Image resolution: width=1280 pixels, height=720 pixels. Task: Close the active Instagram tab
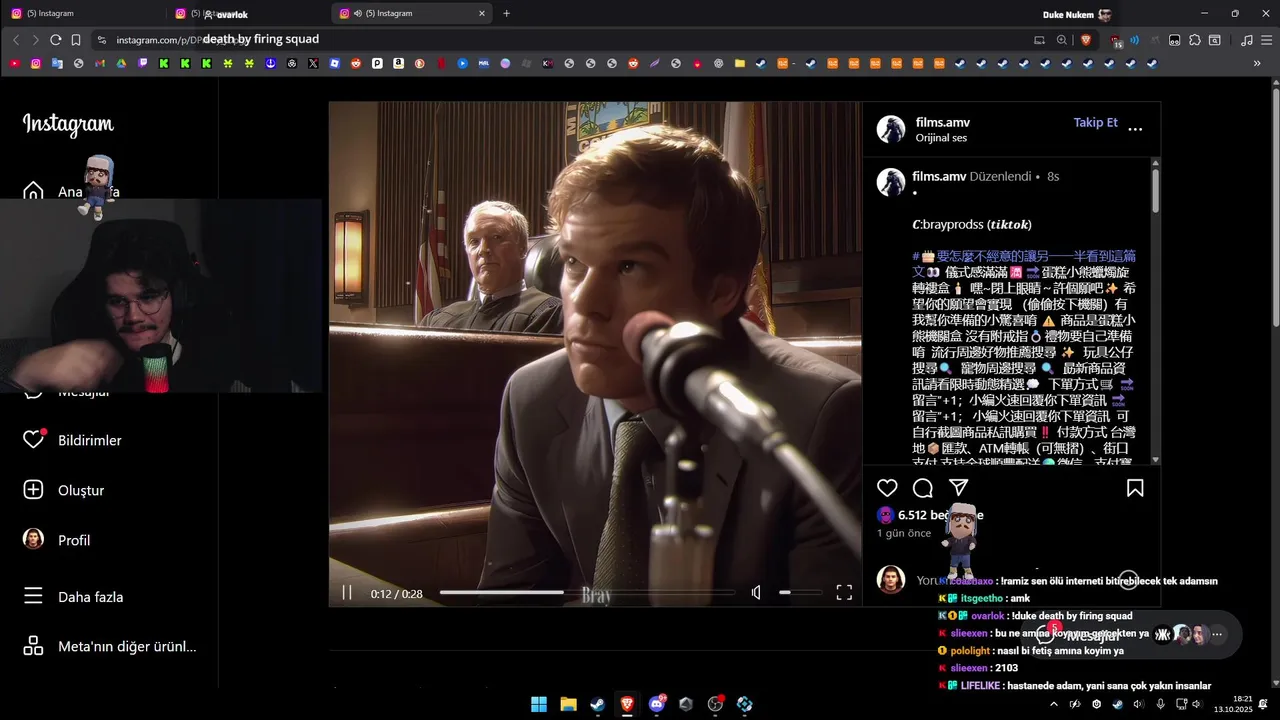point(482,14)
